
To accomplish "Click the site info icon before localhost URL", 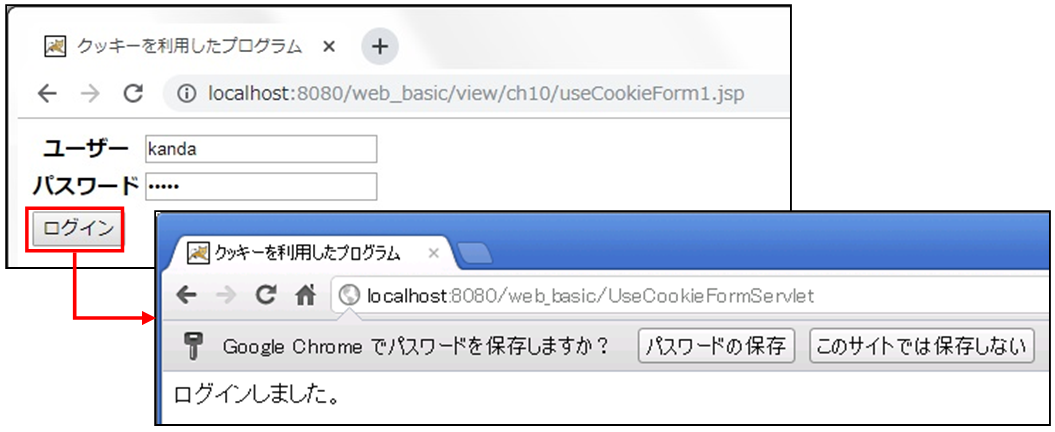I will point(188,94).
